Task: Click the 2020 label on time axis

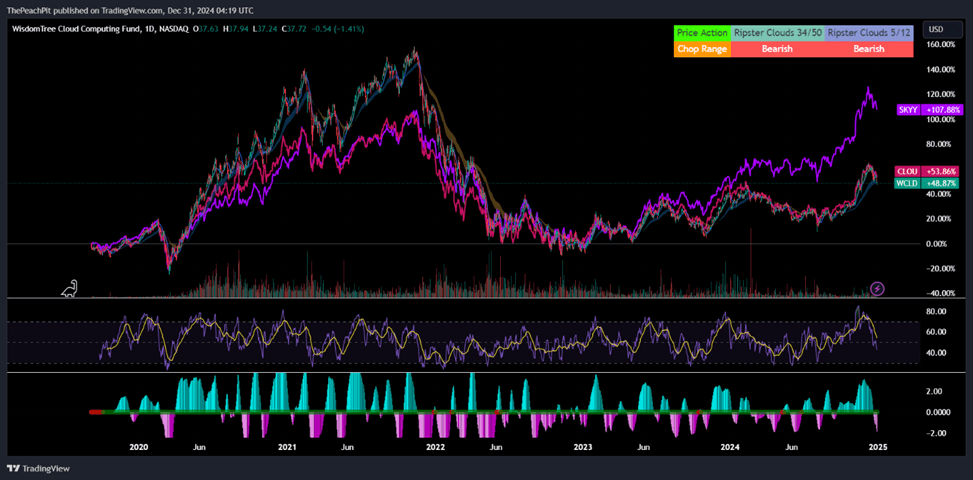Action: [x=139, y=448]
